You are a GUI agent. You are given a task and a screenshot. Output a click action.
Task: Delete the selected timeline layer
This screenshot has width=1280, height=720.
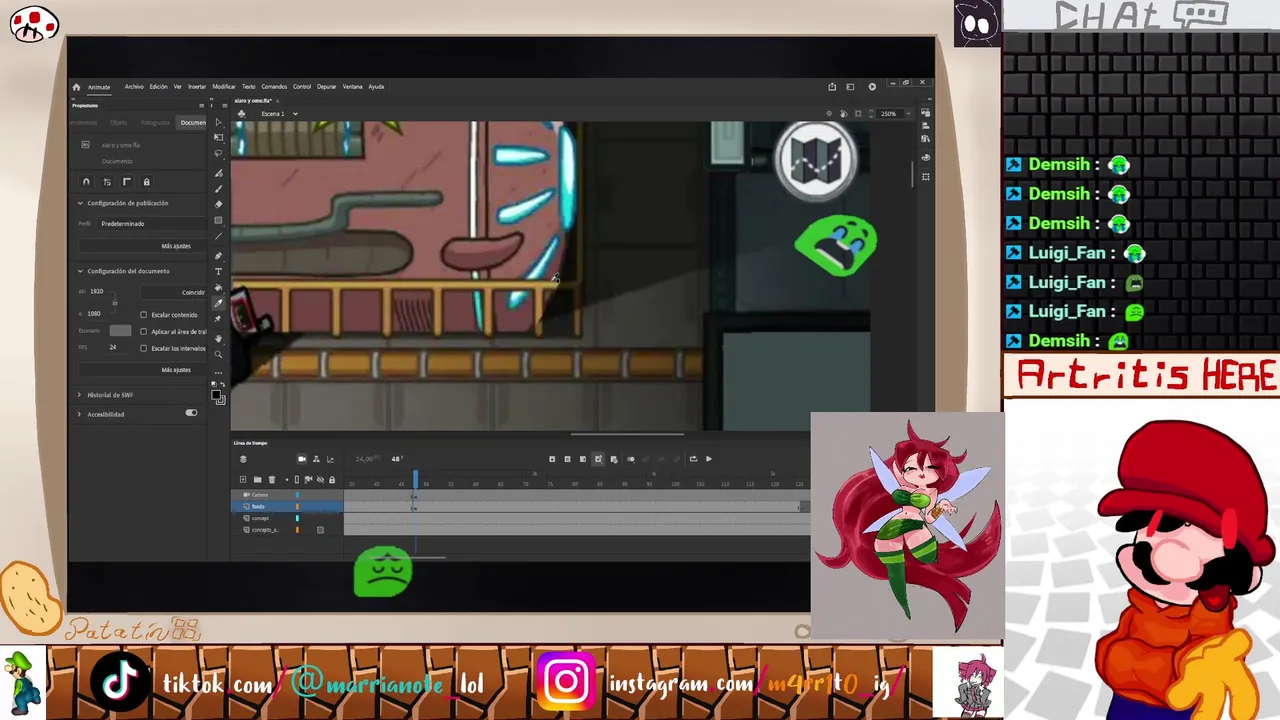pos(271,480)
